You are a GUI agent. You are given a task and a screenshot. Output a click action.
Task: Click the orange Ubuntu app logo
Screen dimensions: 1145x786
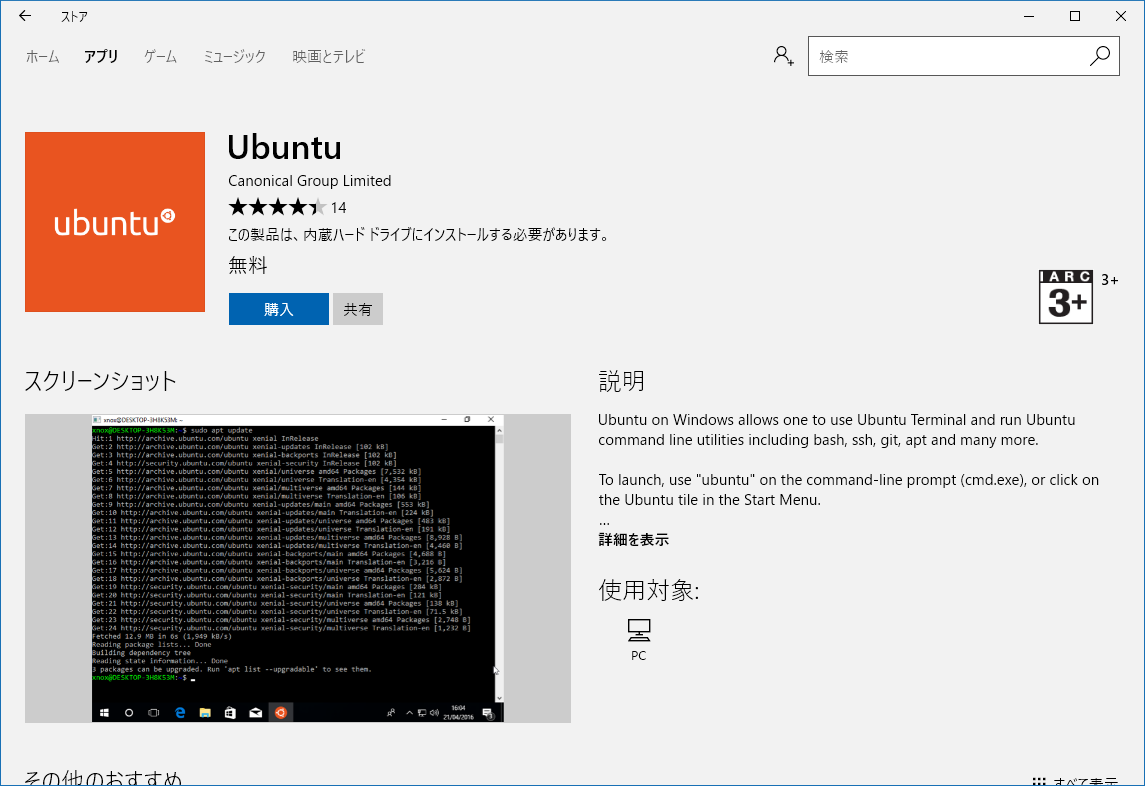[x=115, y=222]
